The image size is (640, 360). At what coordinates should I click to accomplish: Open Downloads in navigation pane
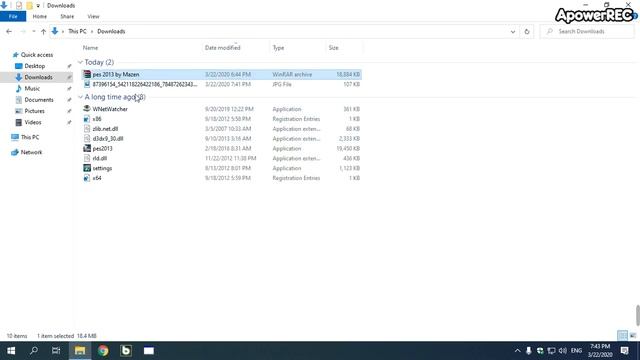point(38,77)
